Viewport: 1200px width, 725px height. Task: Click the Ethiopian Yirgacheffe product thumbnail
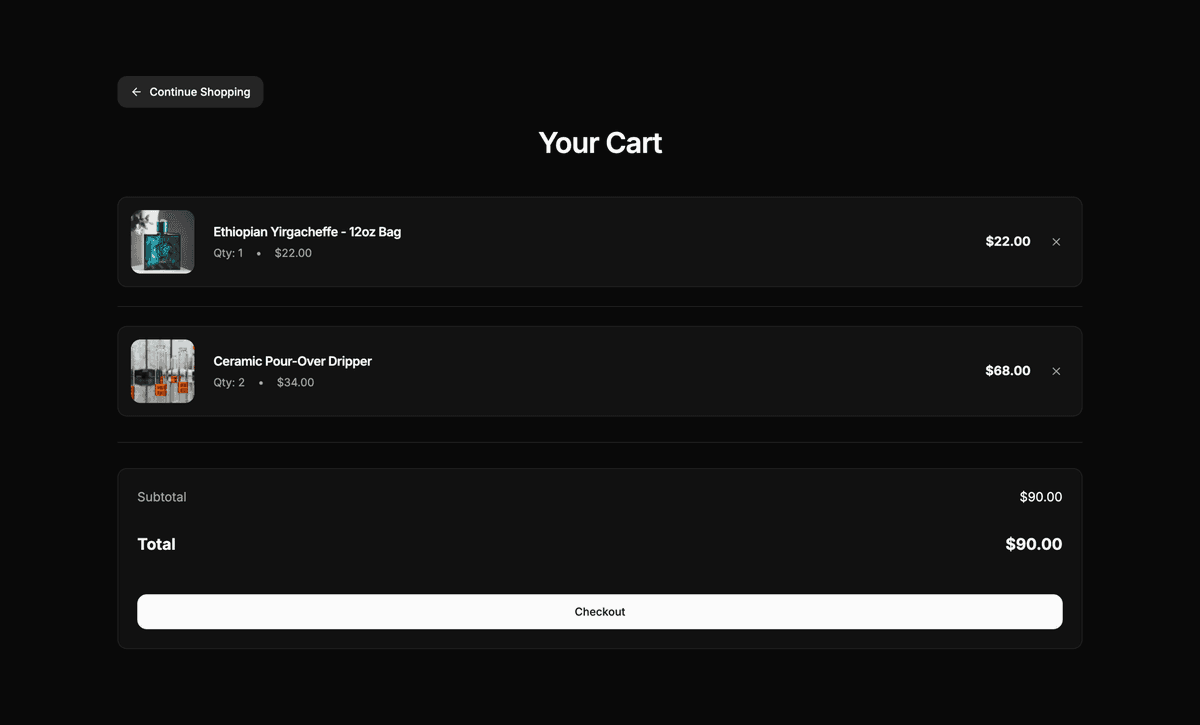[162, 242]
